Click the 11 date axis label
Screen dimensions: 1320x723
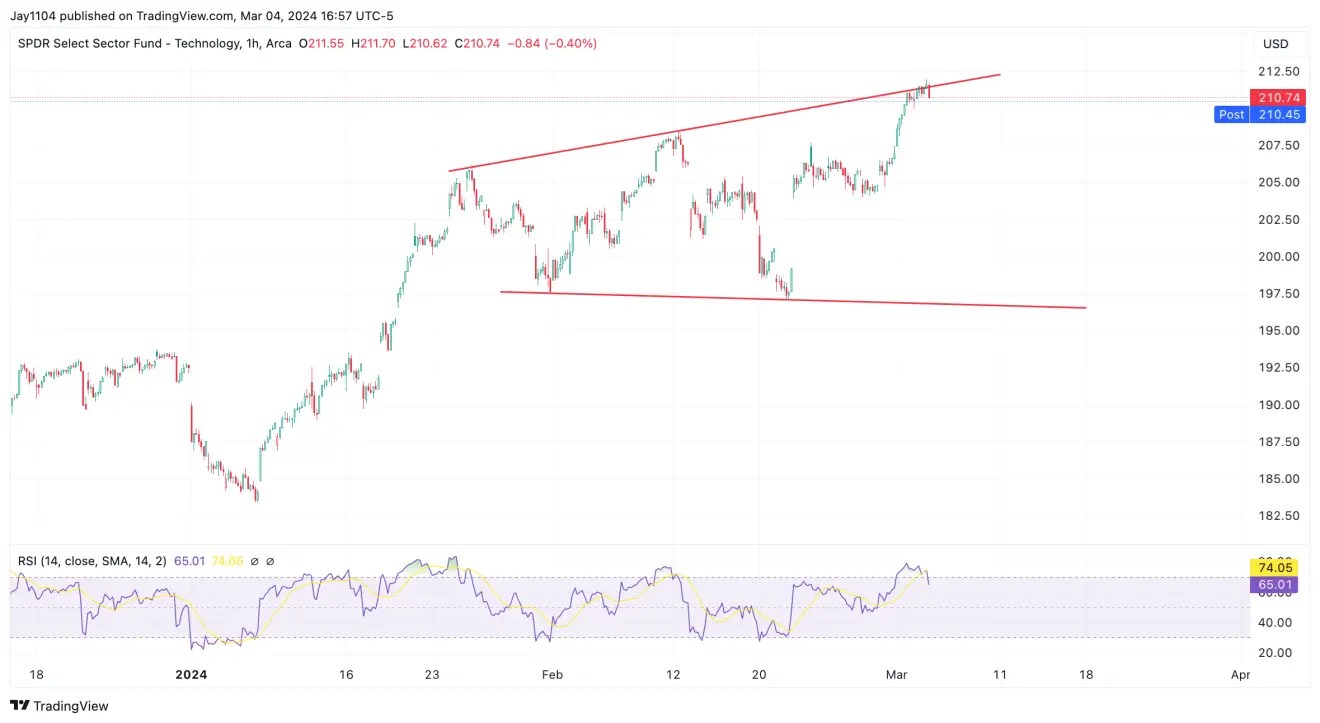(x=1000, y=675)
